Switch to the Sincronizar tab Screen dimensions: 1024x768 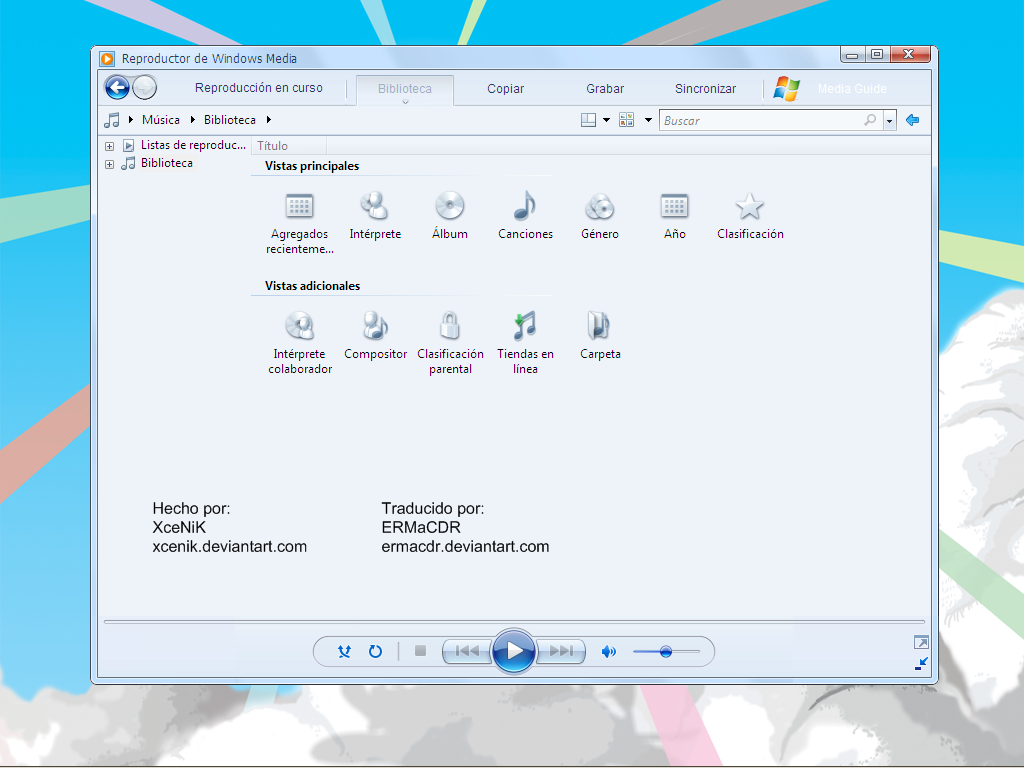pos(705,89)
